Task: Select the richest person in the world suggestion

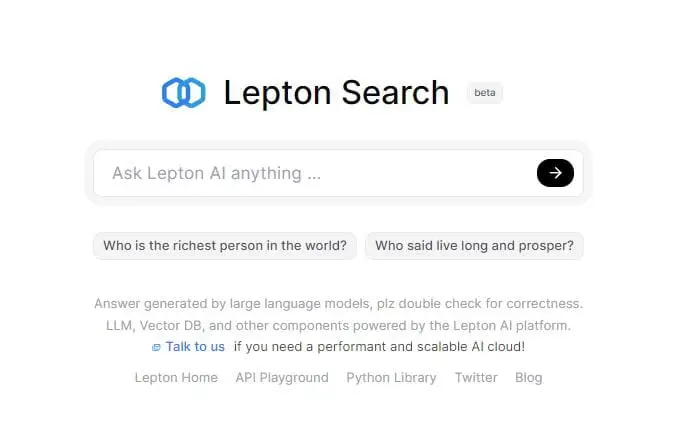Action: coord(225,246)
